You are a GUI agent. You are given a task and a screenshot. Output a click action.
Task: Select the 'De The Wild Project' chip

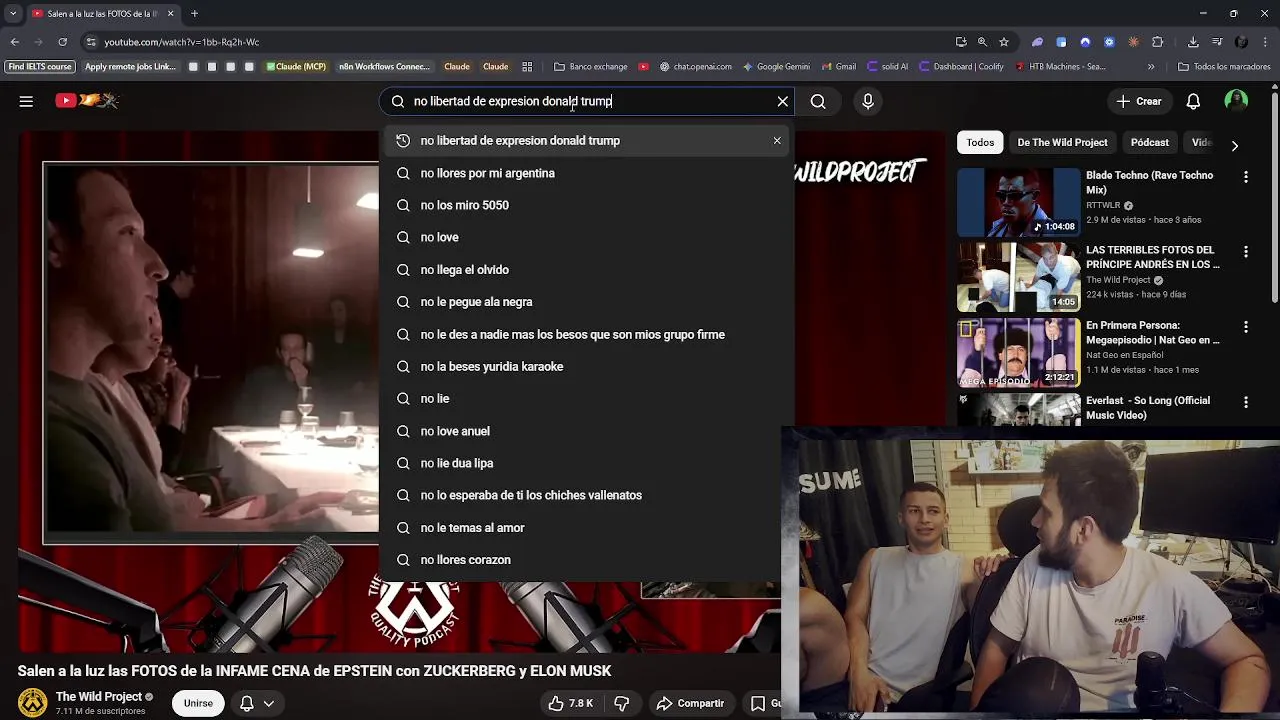[x=1062, y=142]
